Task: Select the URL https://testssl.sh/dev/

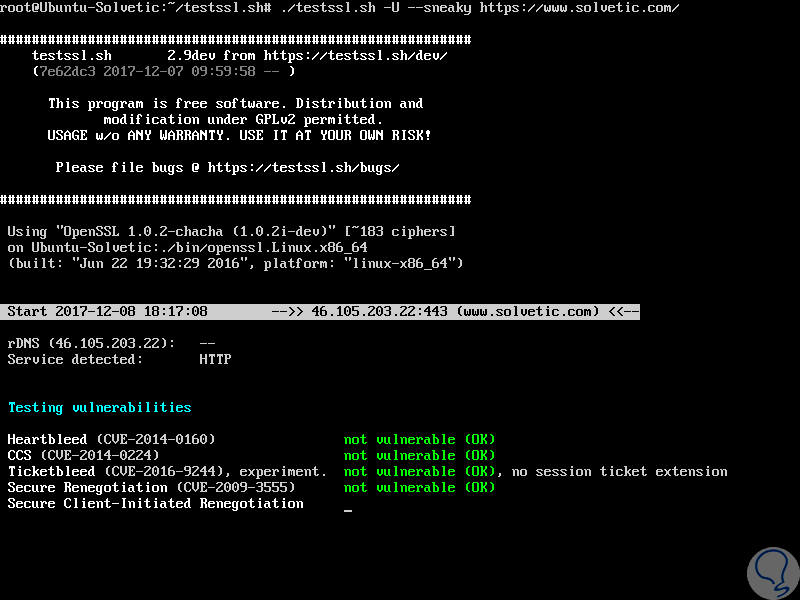Action: 355,56
